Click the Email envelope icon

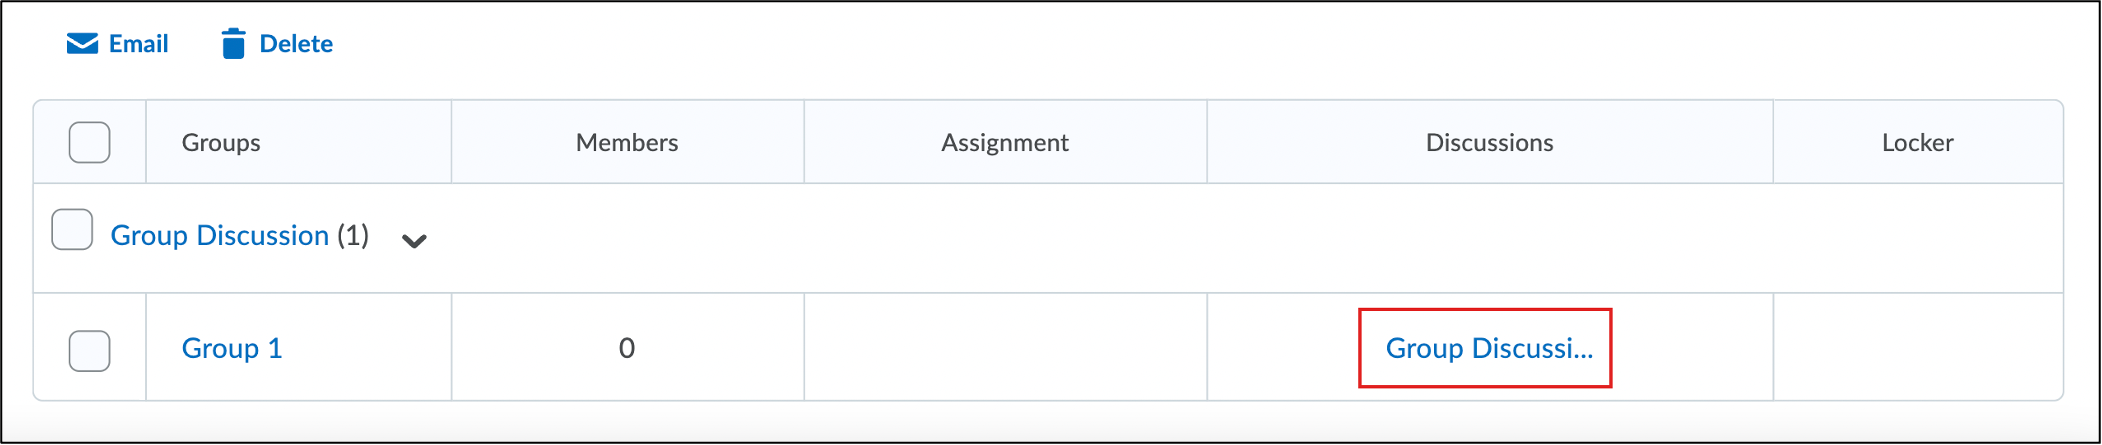point(82,44)
